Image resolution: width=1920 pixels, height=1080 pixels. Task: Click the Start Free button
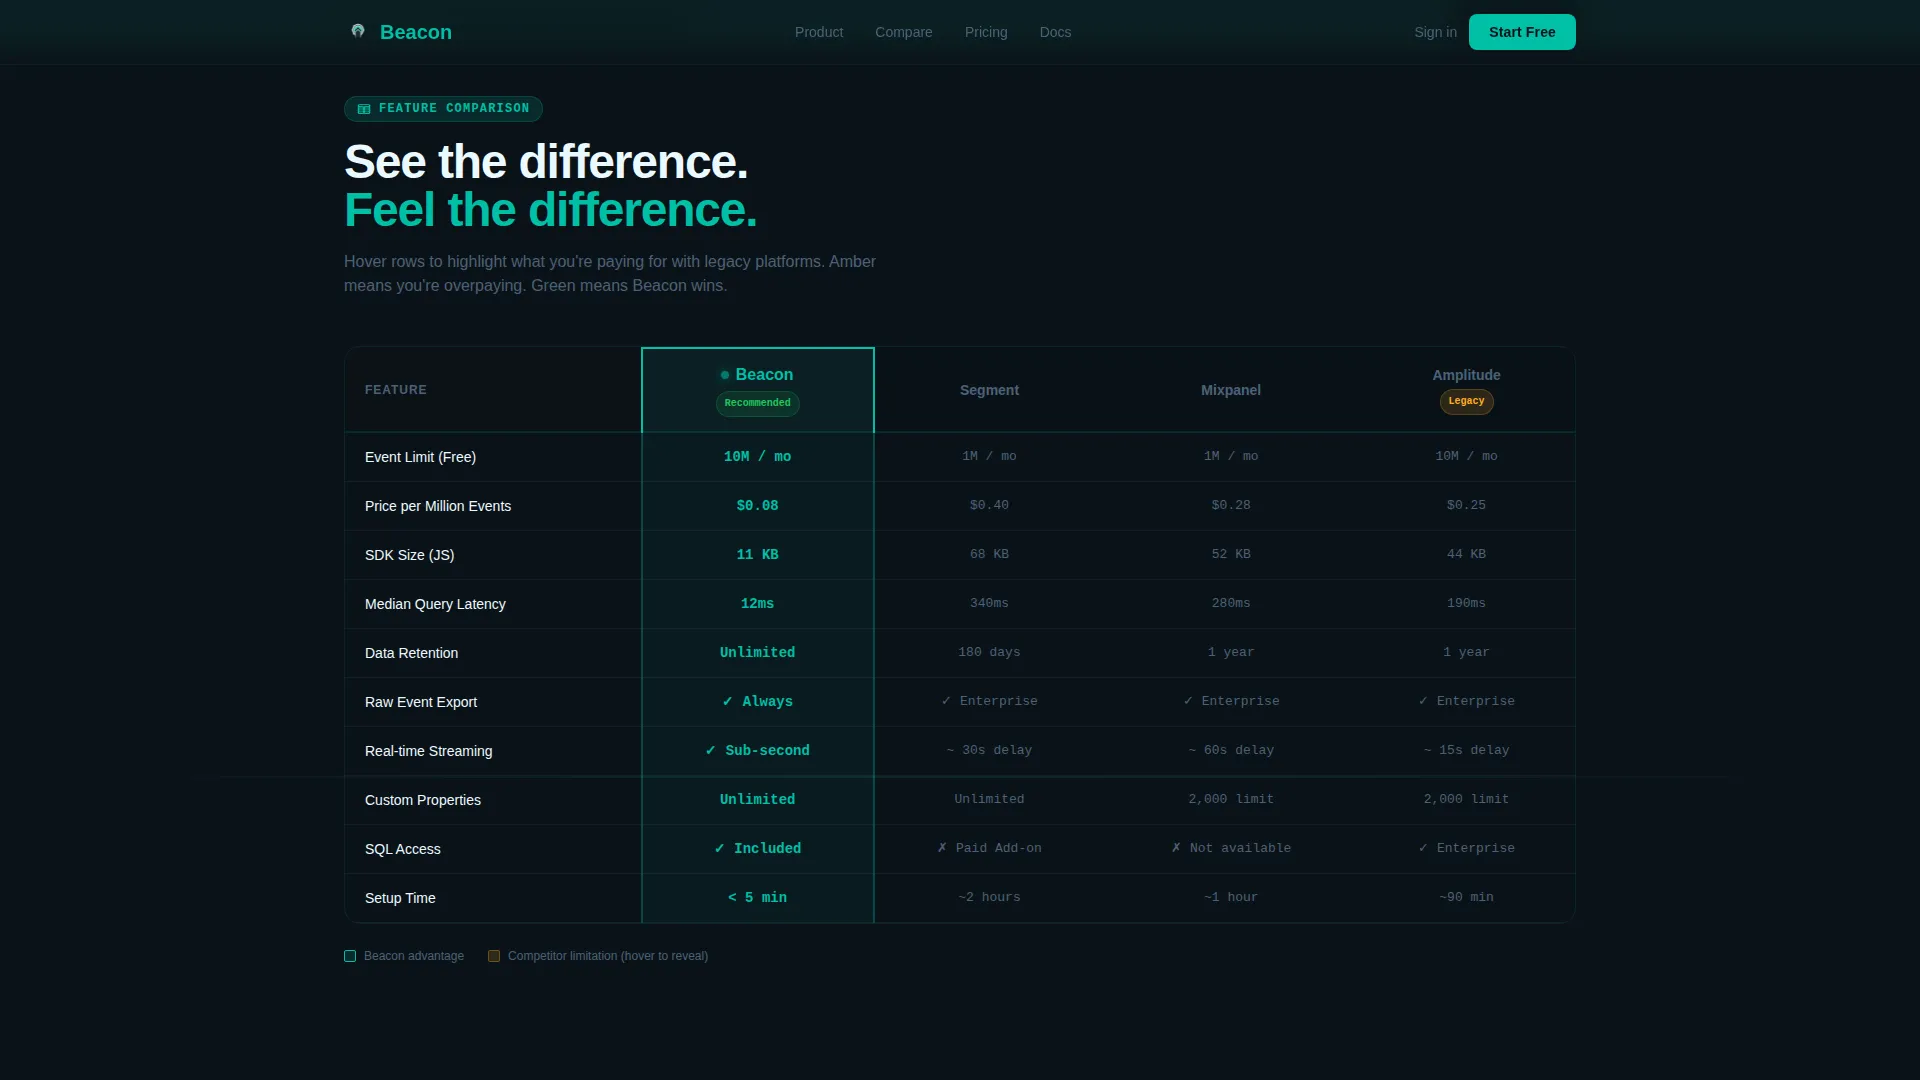[x=1522, y=32]
